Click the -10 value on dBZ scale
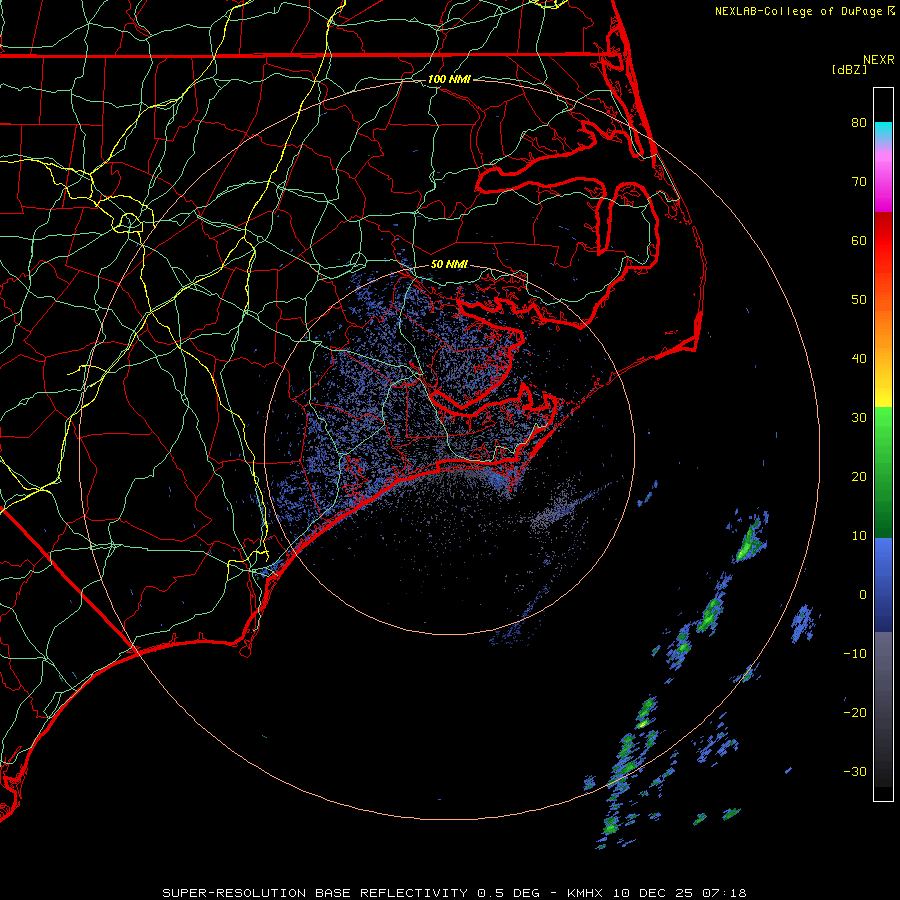 (x=855, y=653)
